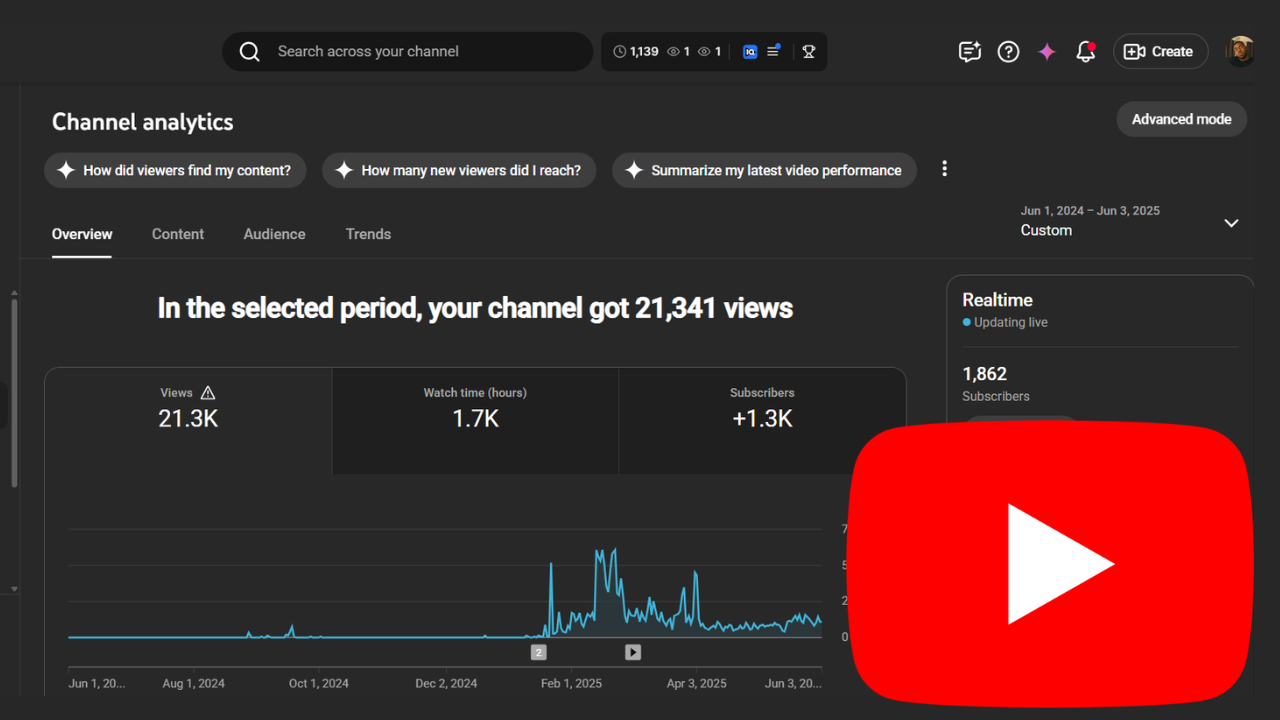Select 'How many new viewers did I reach?' chip
Screen dimensions: 1280x720
[459, 170]
